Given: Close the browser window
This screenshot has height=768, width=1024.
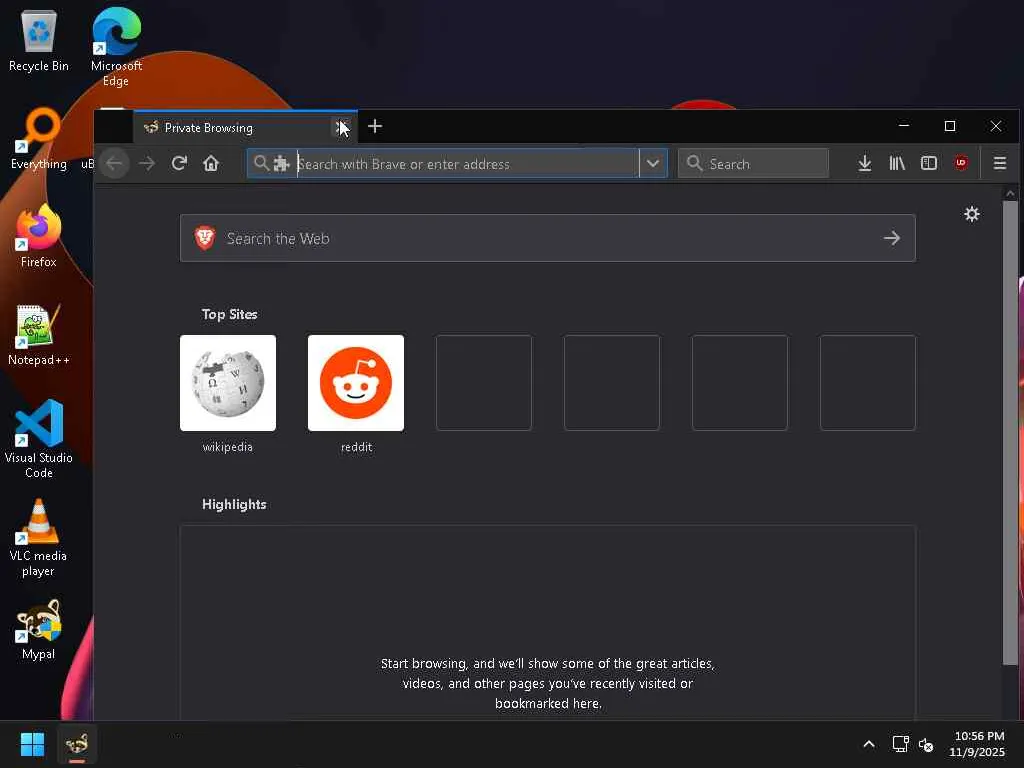Looking at the screenshot, I should coord(996,126).
